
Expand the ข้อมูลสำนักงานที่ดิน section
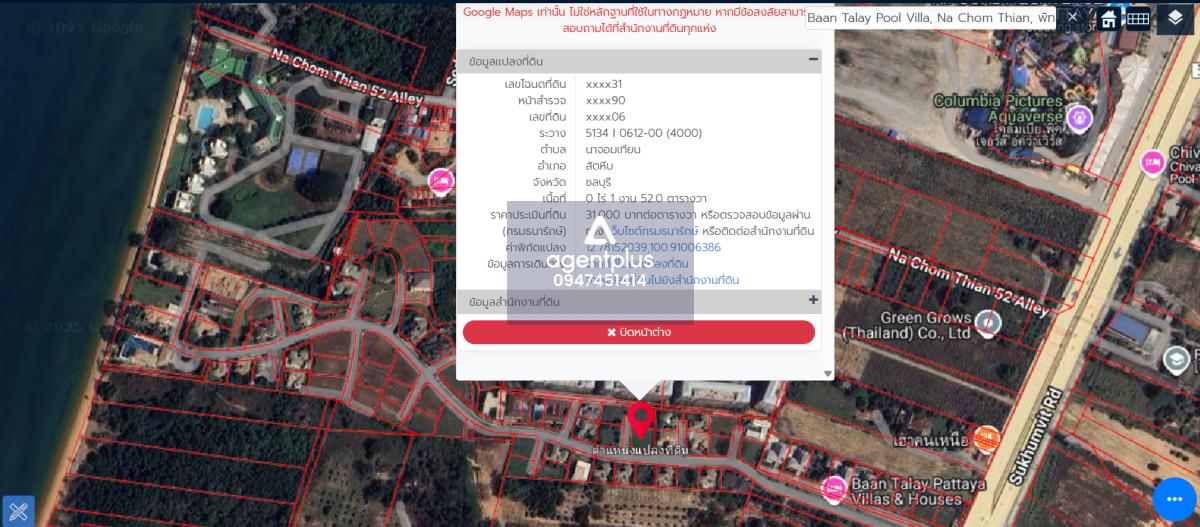pos(813,300)
